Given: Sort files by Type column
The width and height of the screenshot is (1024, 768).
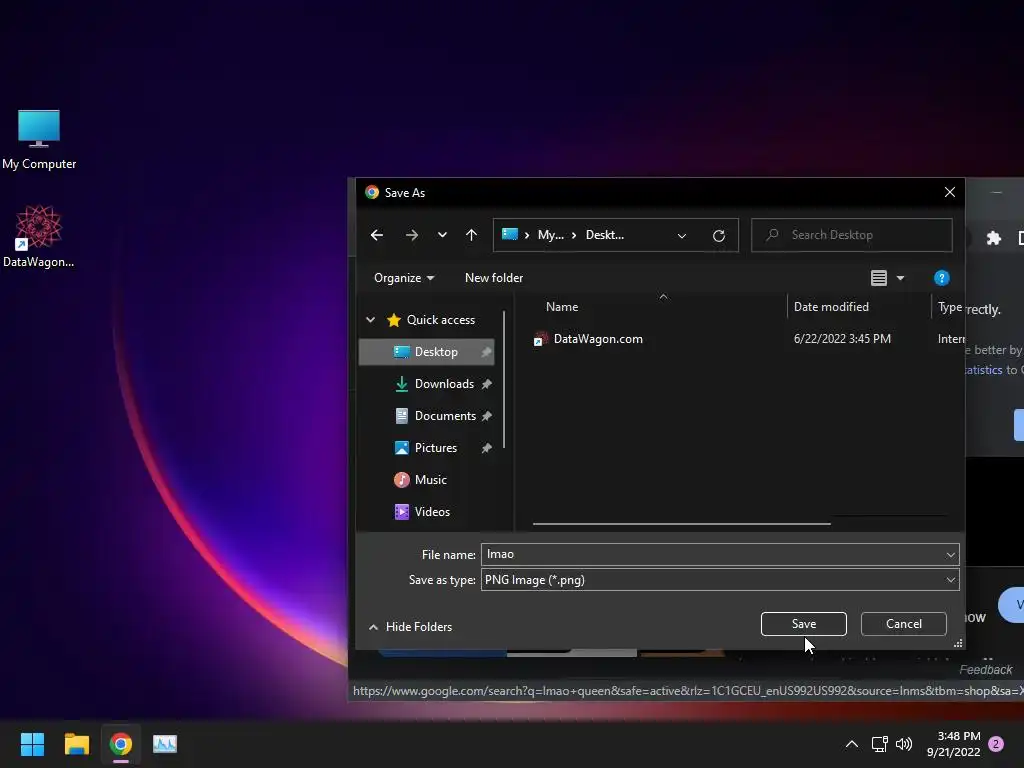Looking at the screenshot, I should point(948,307).
